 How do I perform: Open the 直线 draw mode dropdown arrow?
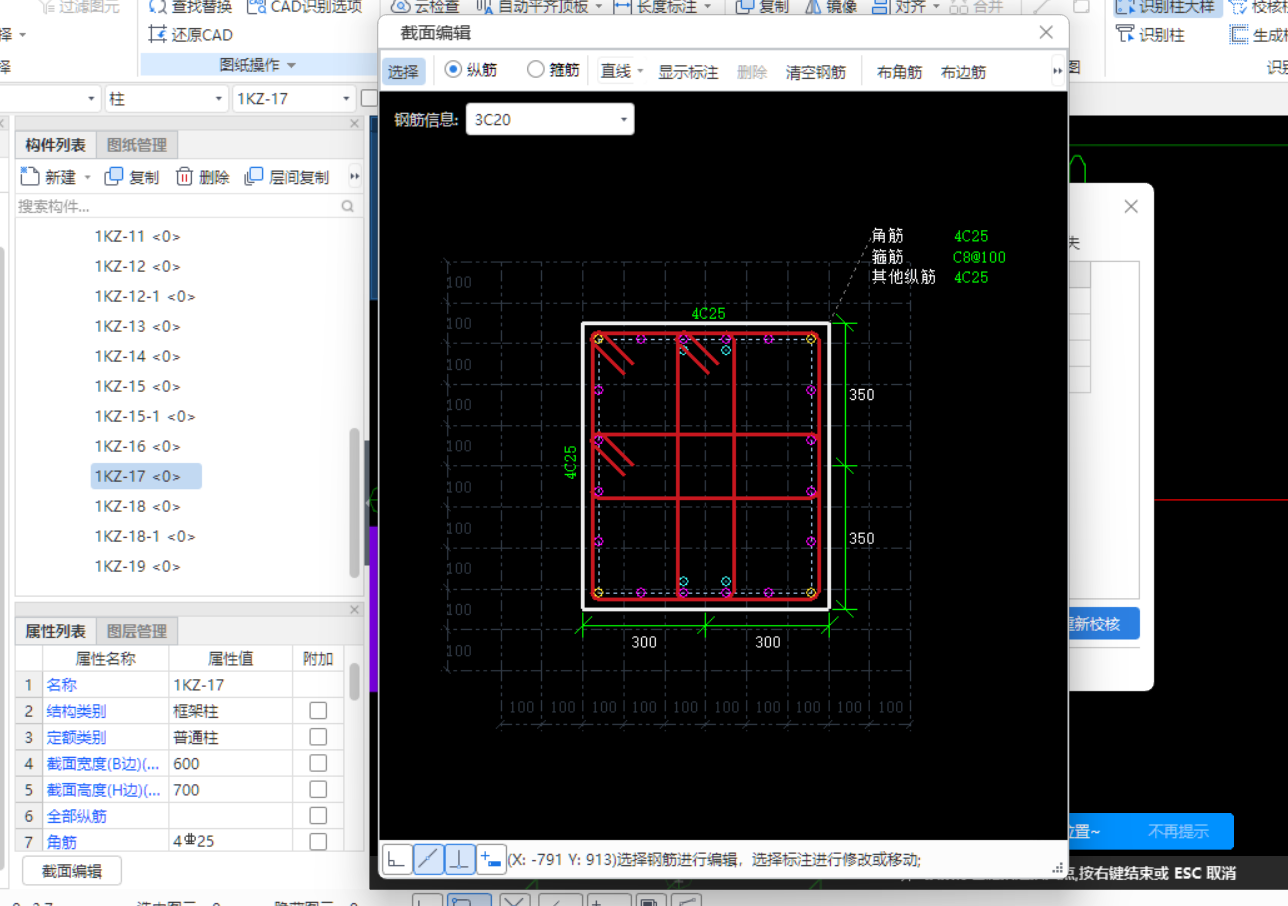point(640,72)
